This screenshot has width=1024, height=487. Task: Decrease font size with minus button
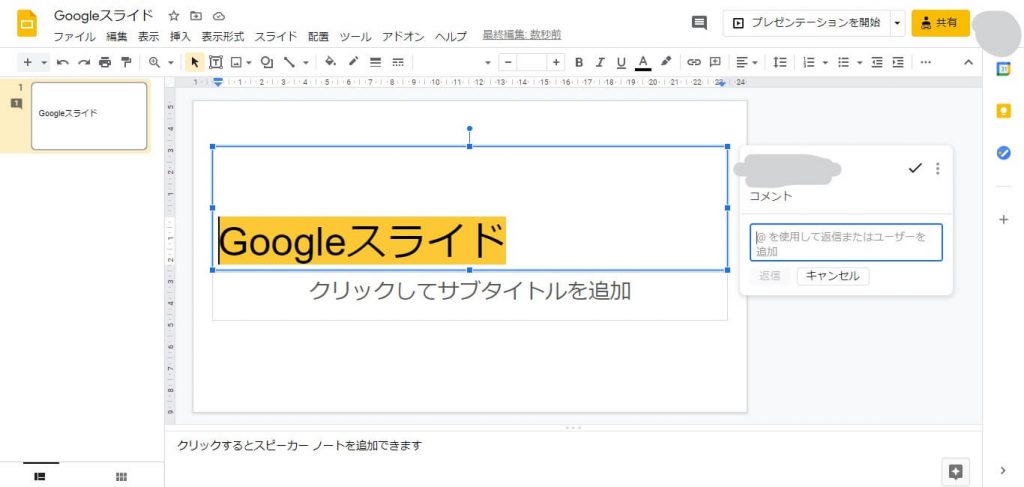tap(508, 63)
